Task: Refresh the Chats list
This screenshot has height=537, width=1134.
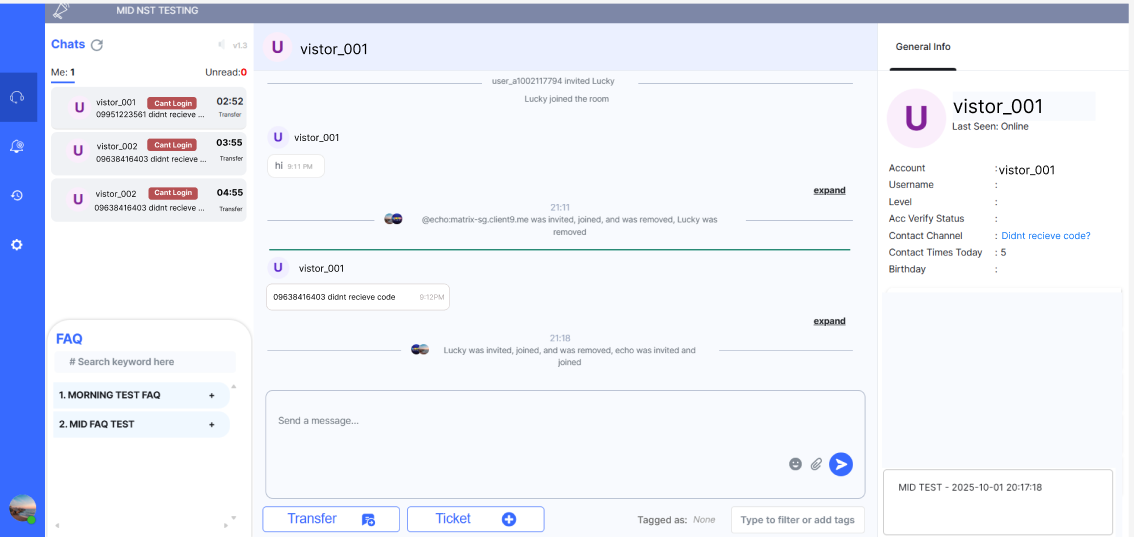Action: click(97, 45)
